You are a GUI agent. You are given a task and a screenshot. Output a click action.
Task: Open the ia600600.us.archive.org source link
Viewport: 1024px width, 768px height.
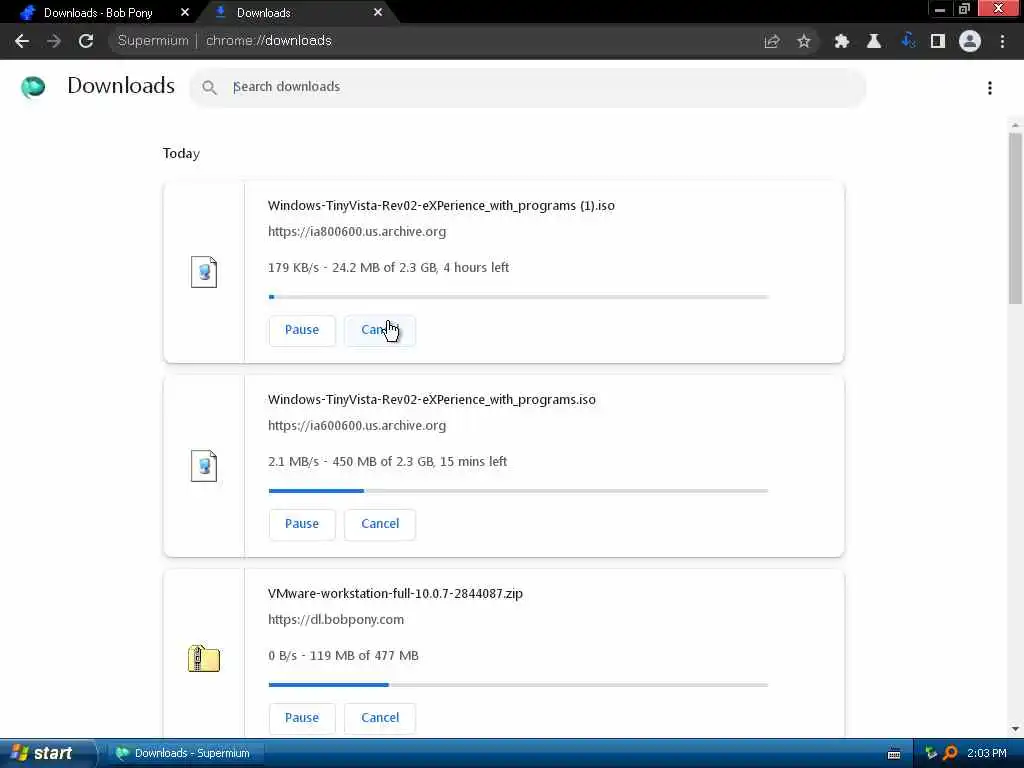click(357, 426)
